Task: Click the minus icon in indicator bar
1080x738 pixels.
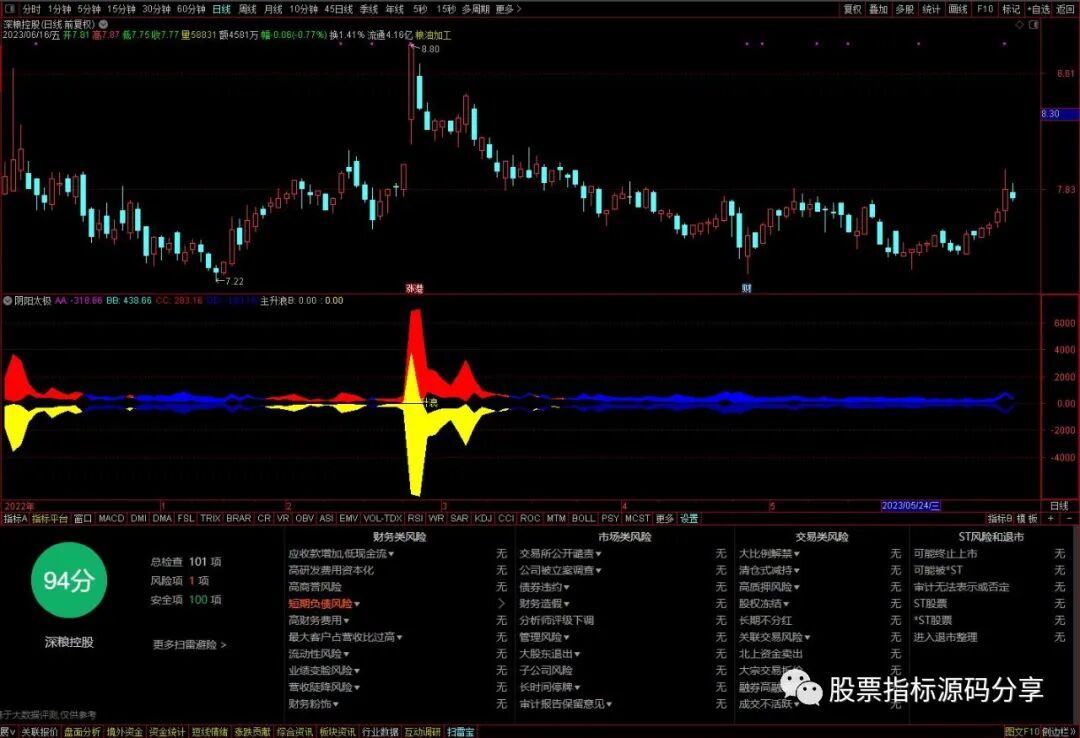Action: pyautogui.click(x=1068, y=518)
